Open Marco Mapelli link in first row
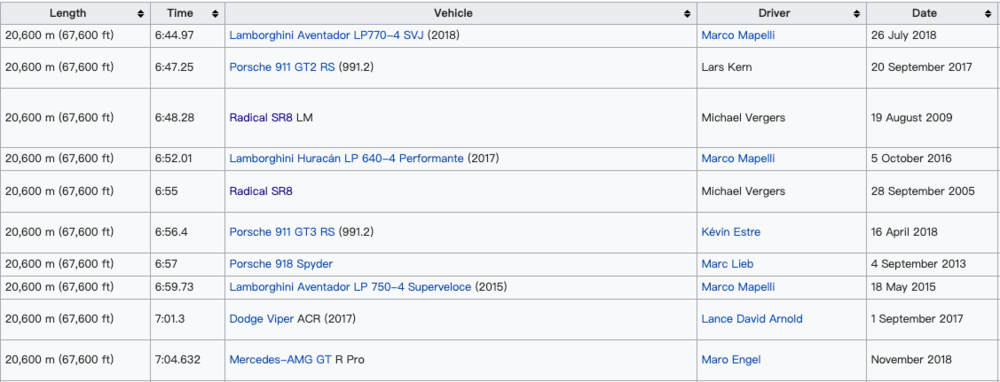This screenshot has width=1000, height=382. pyautogui.click(x=738, y=36)
